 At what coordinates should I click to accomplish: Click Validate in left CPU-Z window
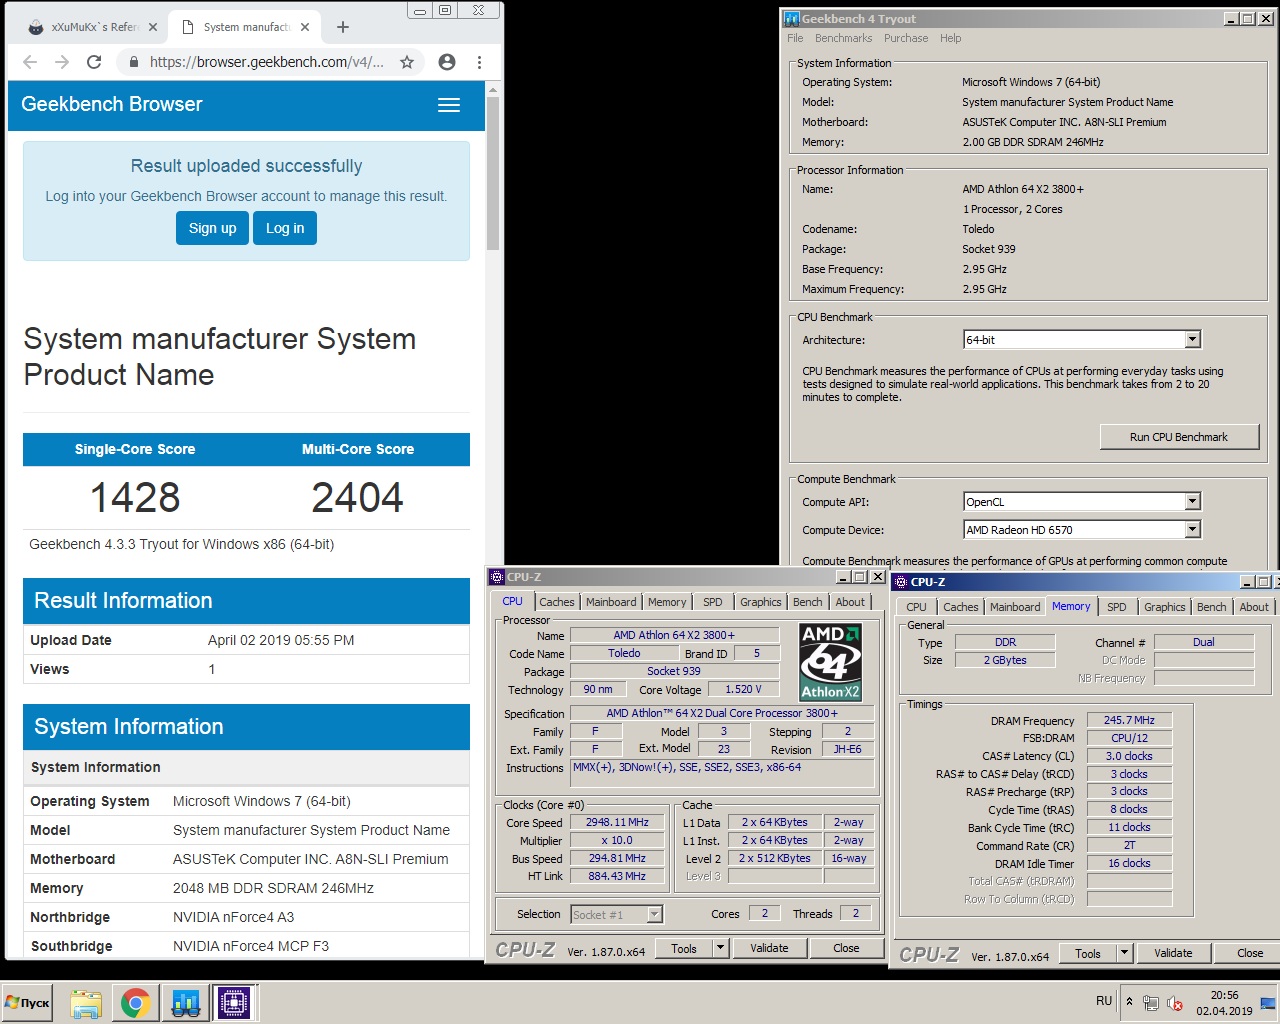click(769, 948)
